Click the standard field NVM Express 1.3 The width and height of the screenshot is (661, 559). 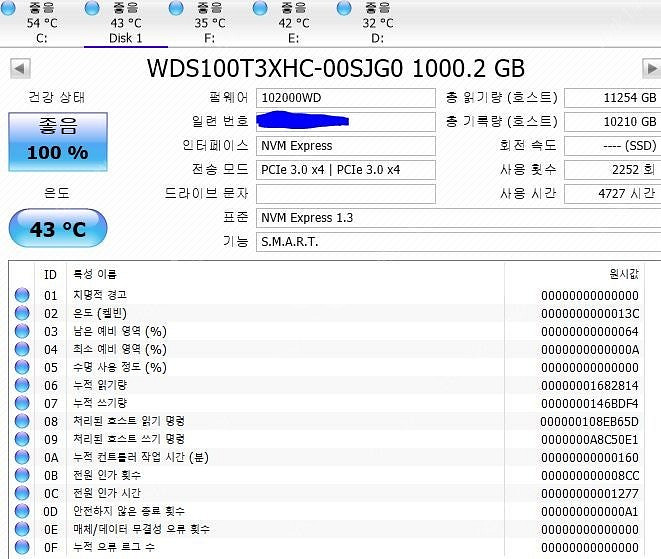point(459,218)
